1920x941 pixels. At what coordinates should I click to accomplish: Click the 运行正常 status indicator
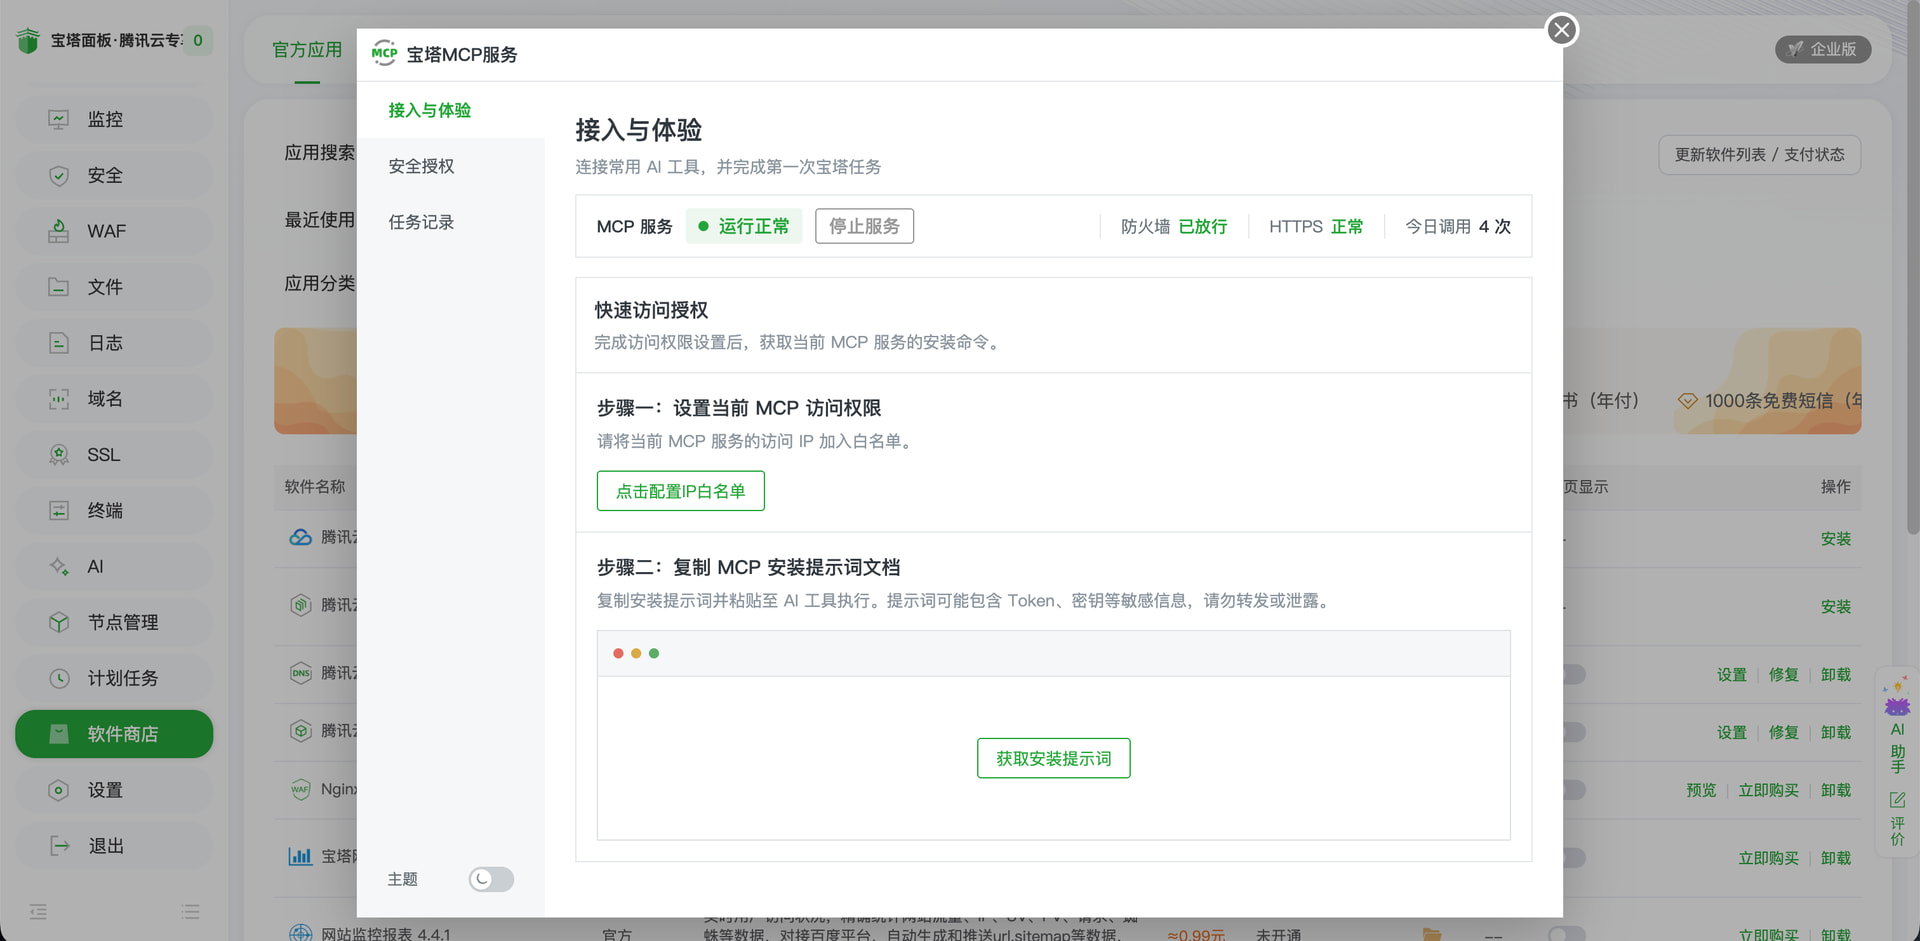click(744, 226)
